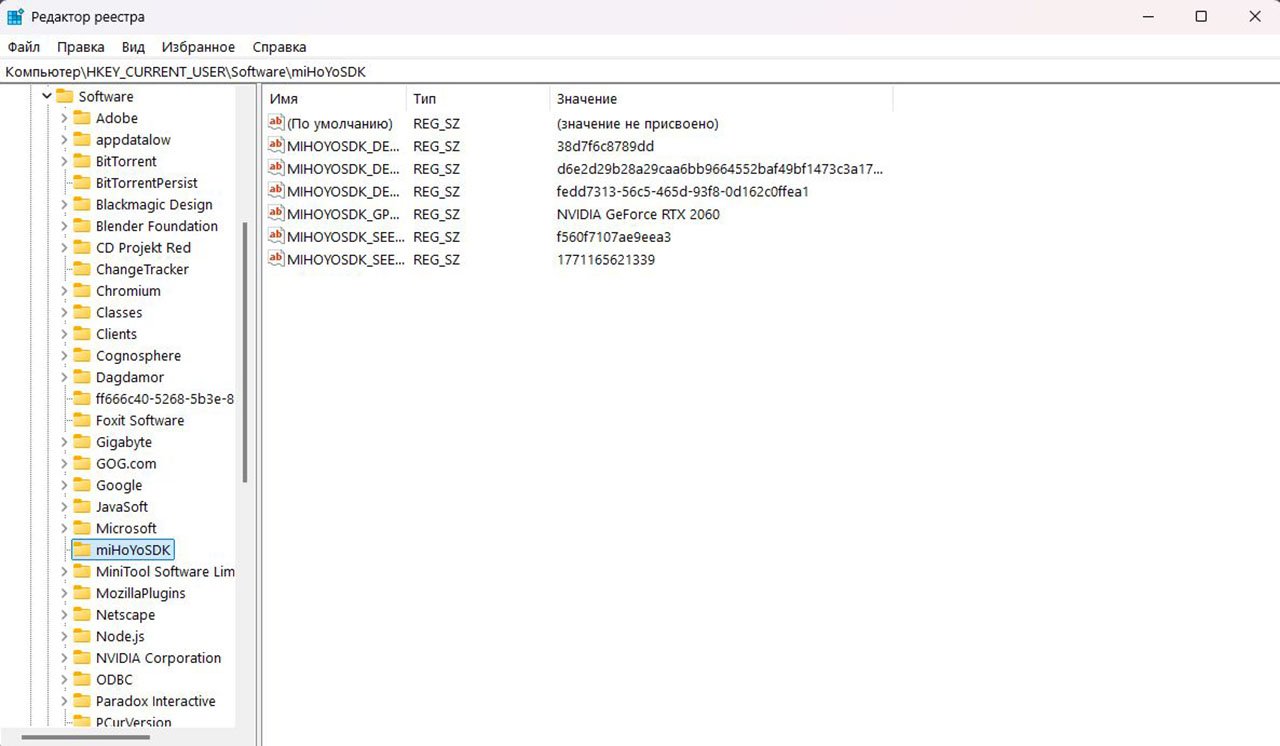Click the folder icon next to Adobe
The width and height of the screenshot is (1280, 746).
click(82, 118)
